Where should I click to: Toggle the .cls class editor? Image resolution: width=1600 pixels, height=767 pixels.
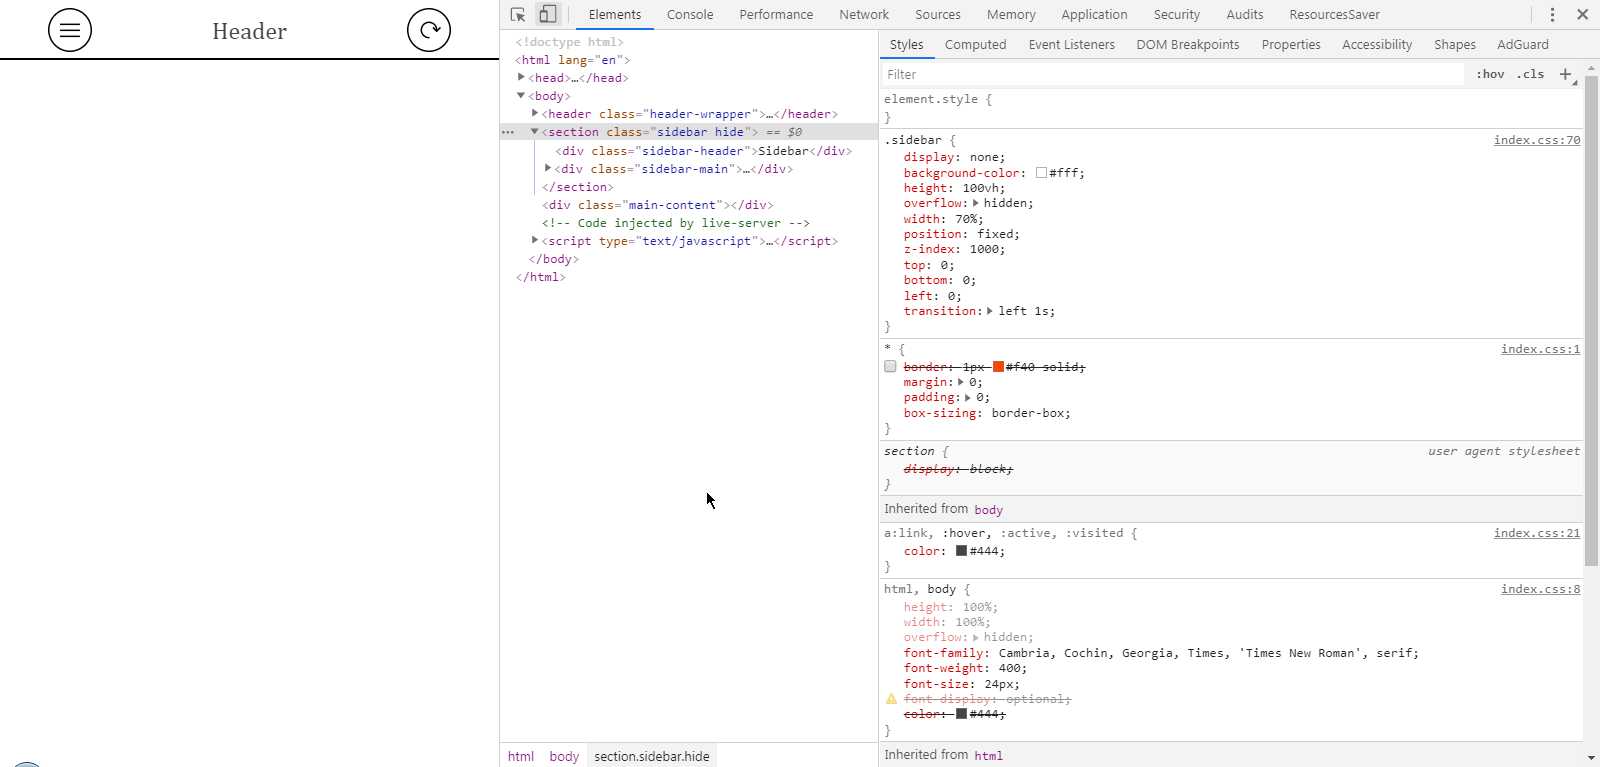1530,74
